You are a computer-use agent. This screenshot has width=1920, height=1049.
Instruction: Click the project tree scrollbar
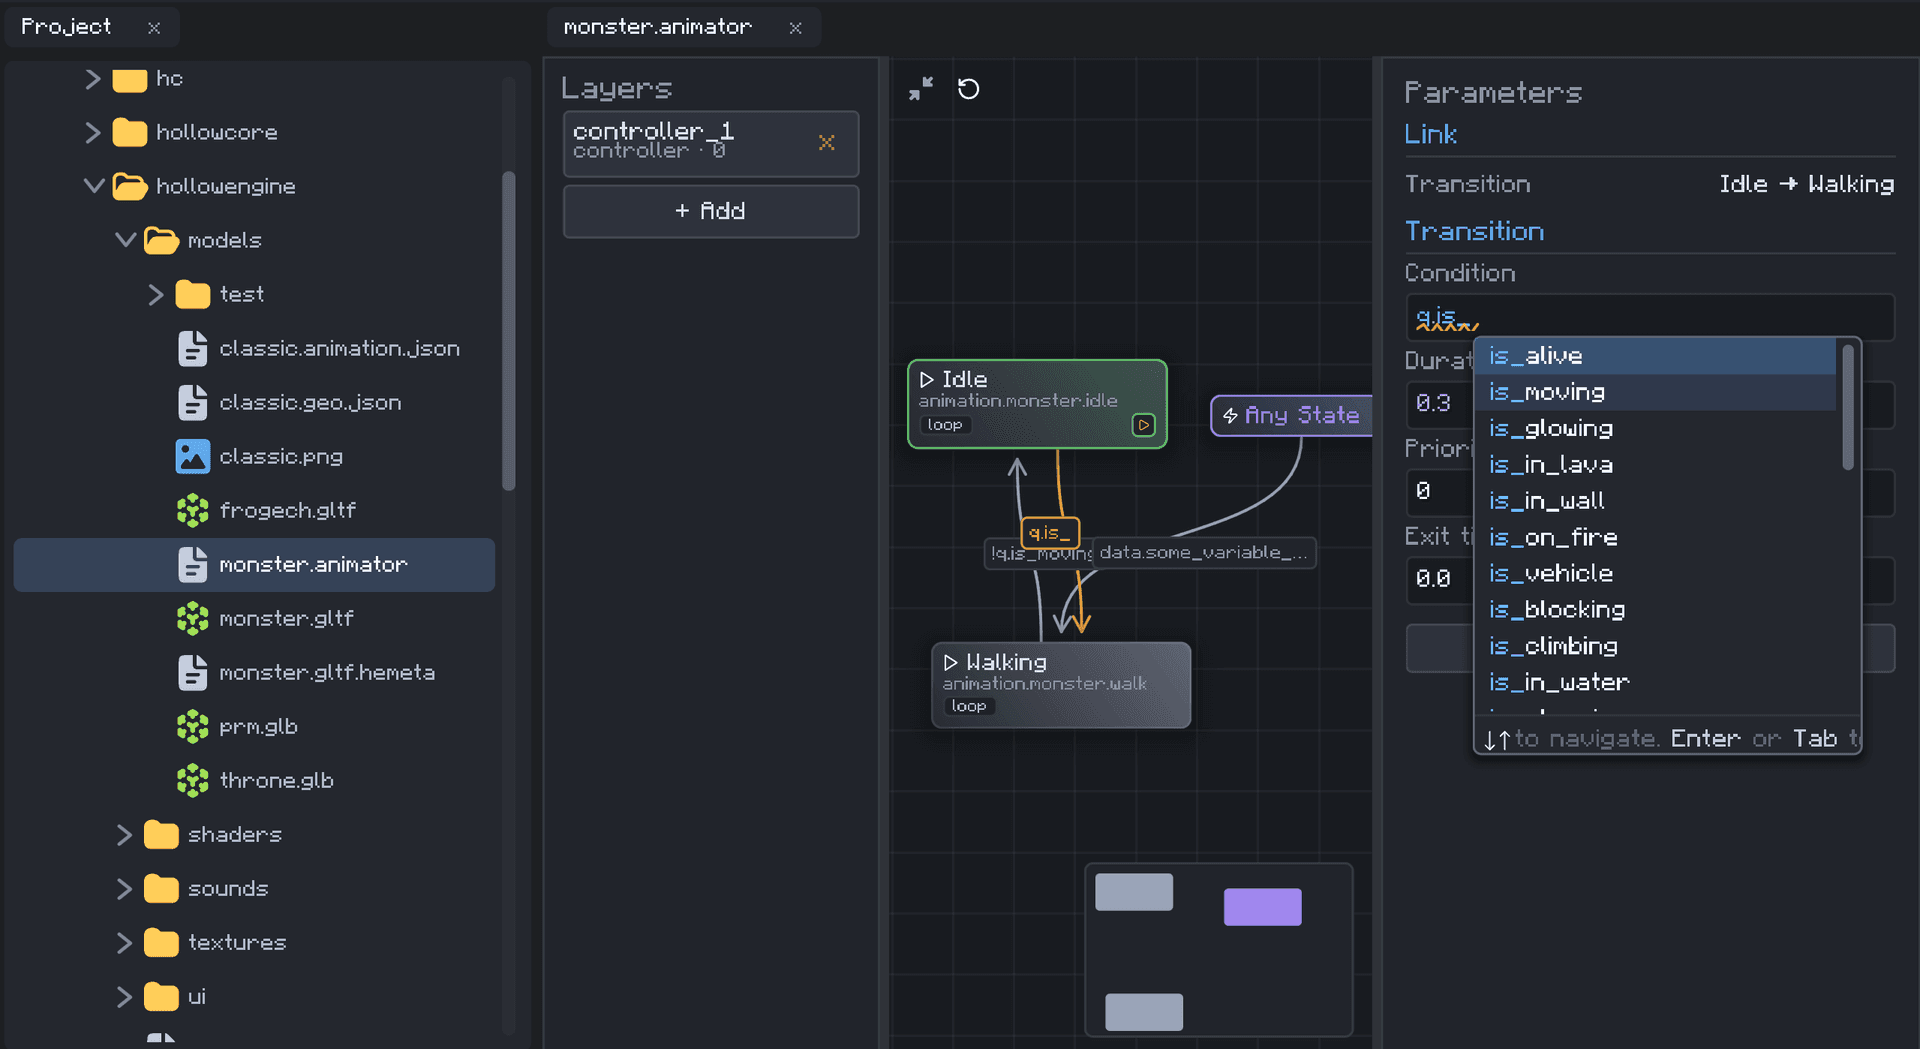click(x=509, y=330)
